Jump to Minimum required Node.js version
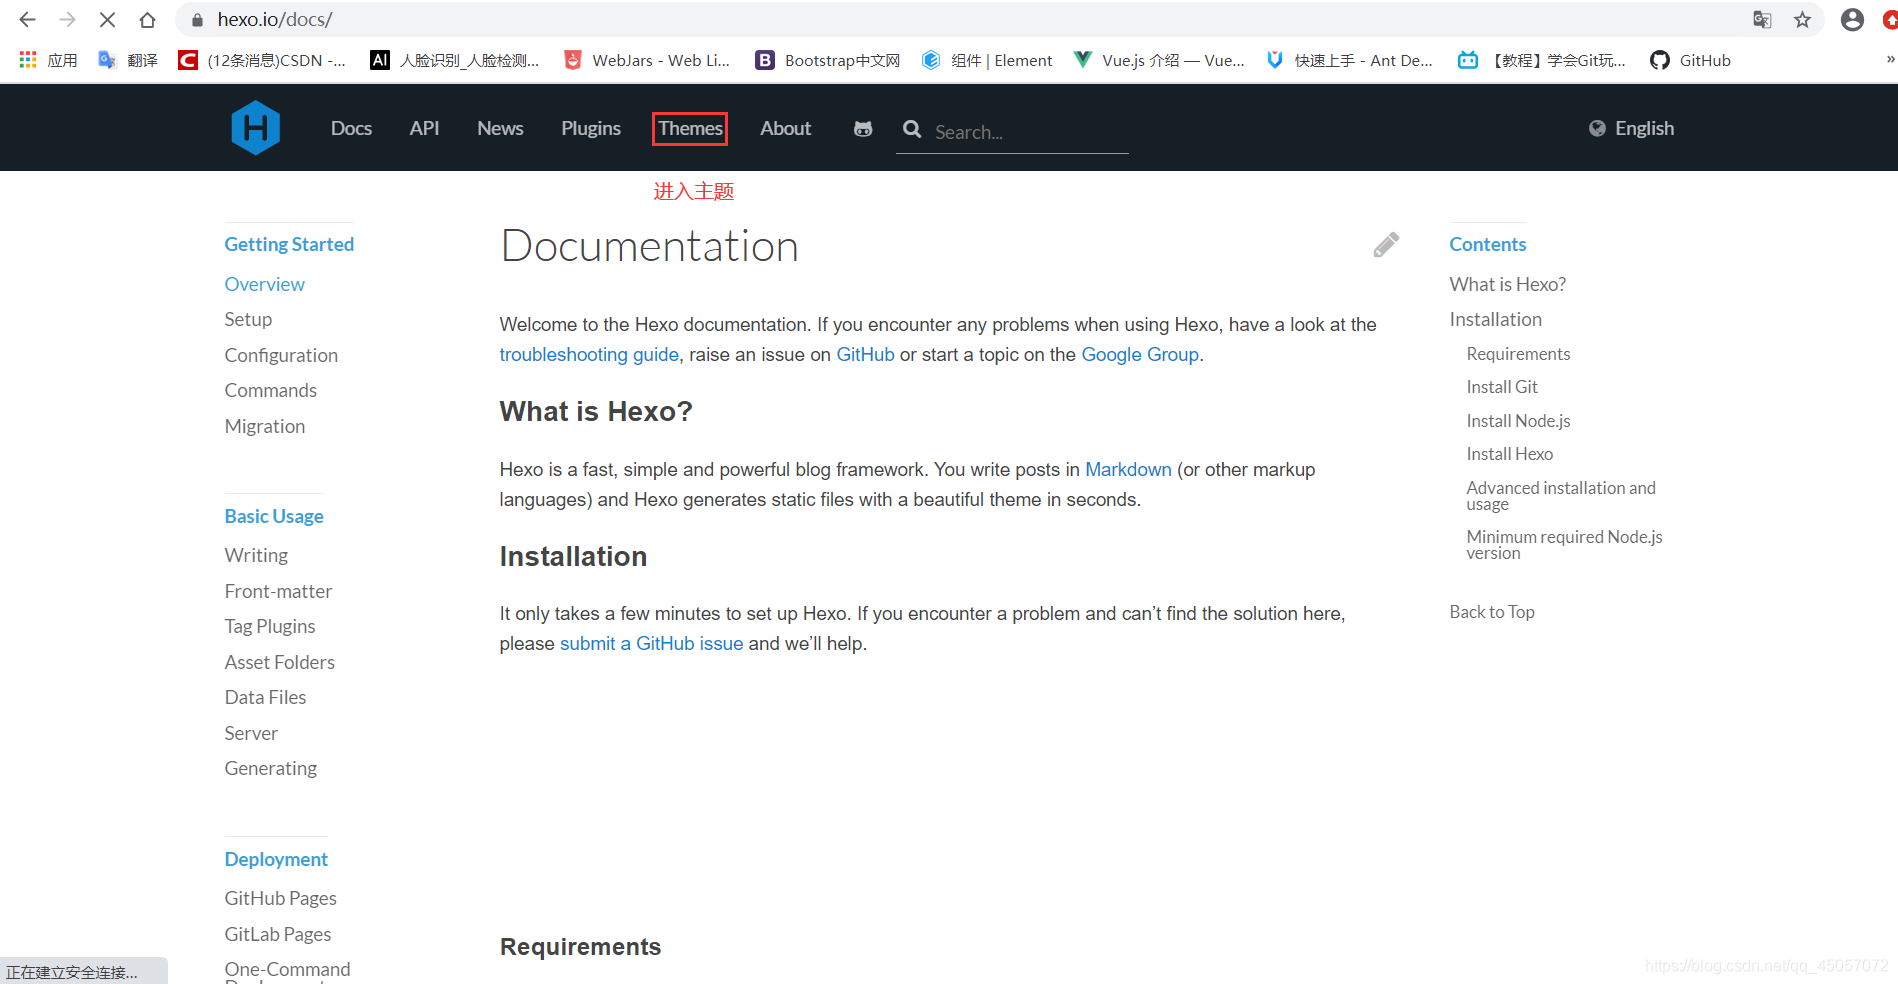Screen dimensions: 1898x984 (1564, 544)
